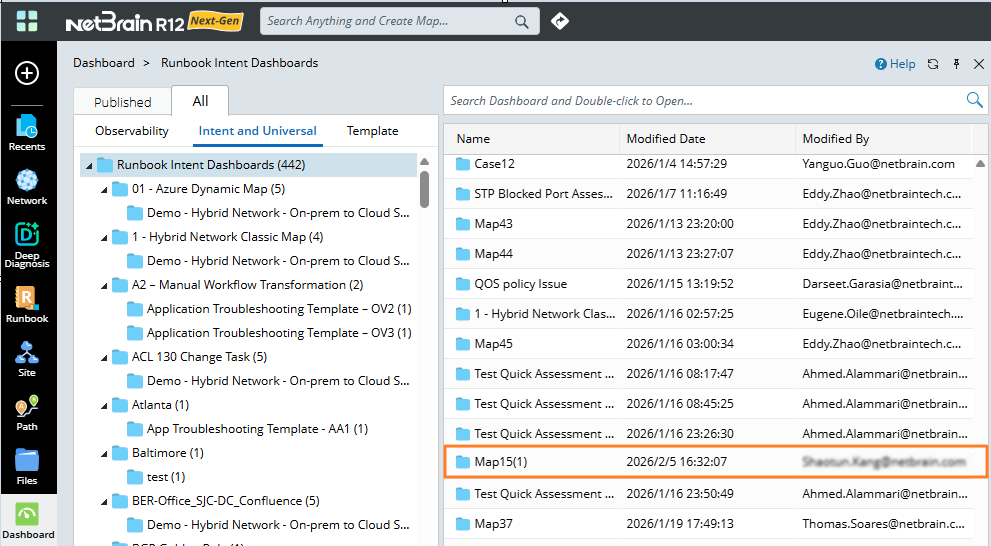Click the plus icon to create new
The image size is (991, 546).
point(27,73)
